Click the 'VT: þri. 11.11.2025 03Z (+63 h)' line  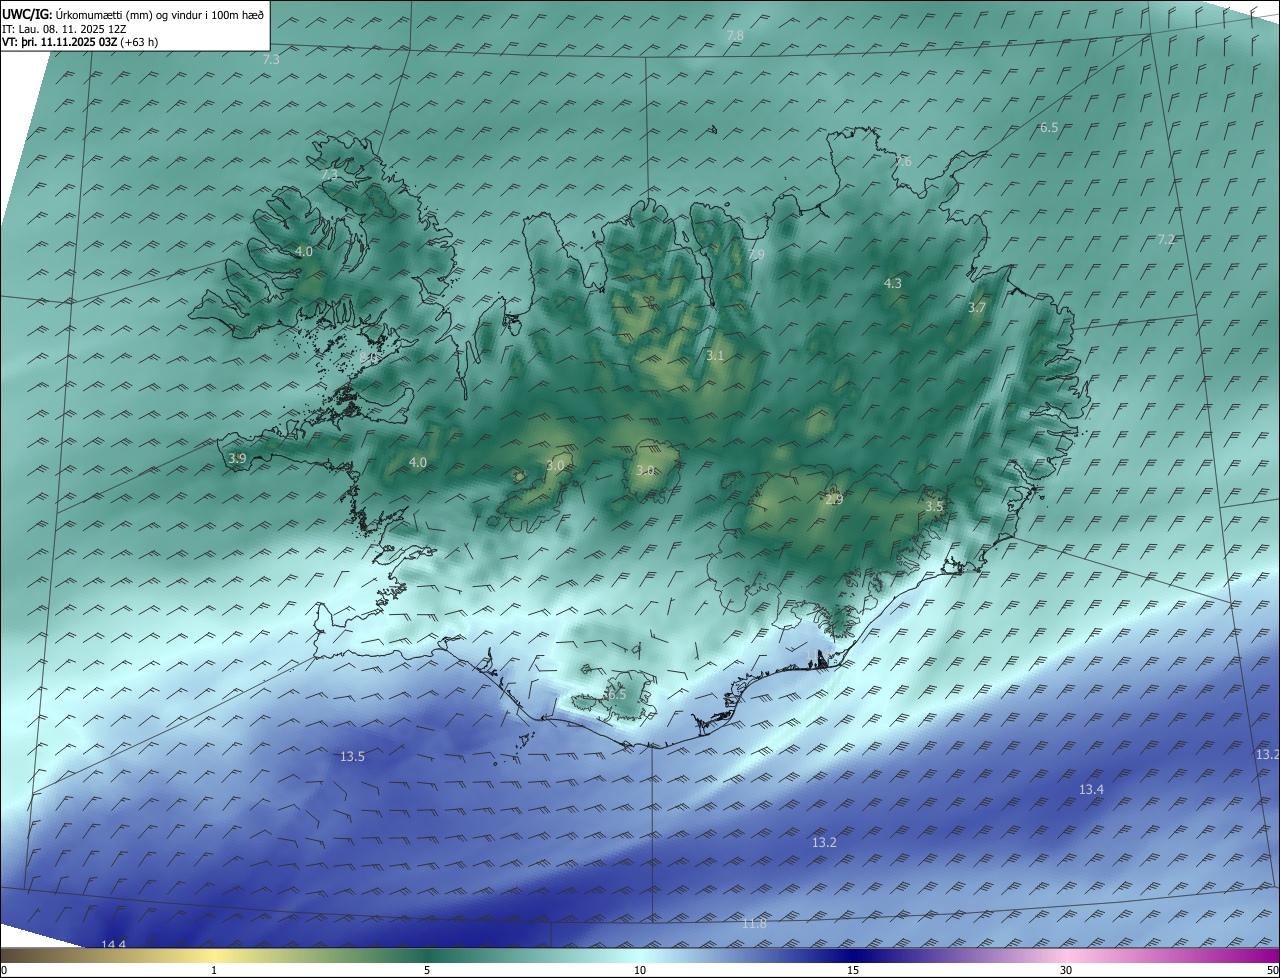click(80, 42)
